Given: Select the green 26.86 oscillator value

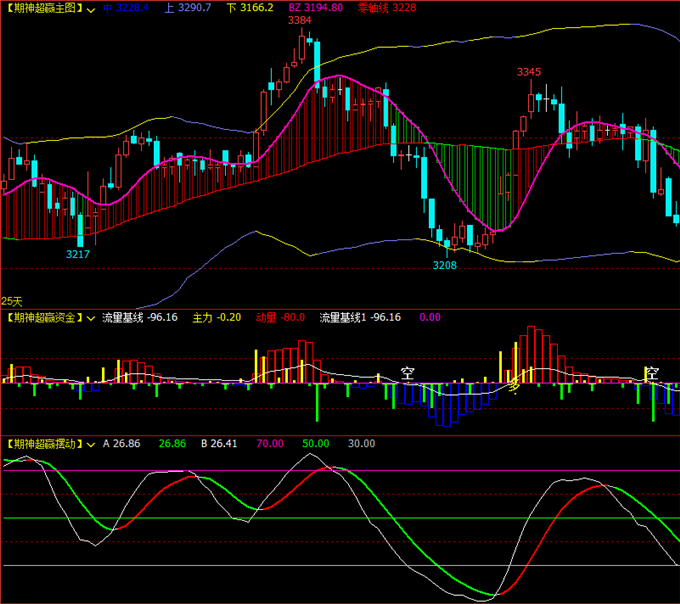Looking at the screenshot, I should (172, 444).
